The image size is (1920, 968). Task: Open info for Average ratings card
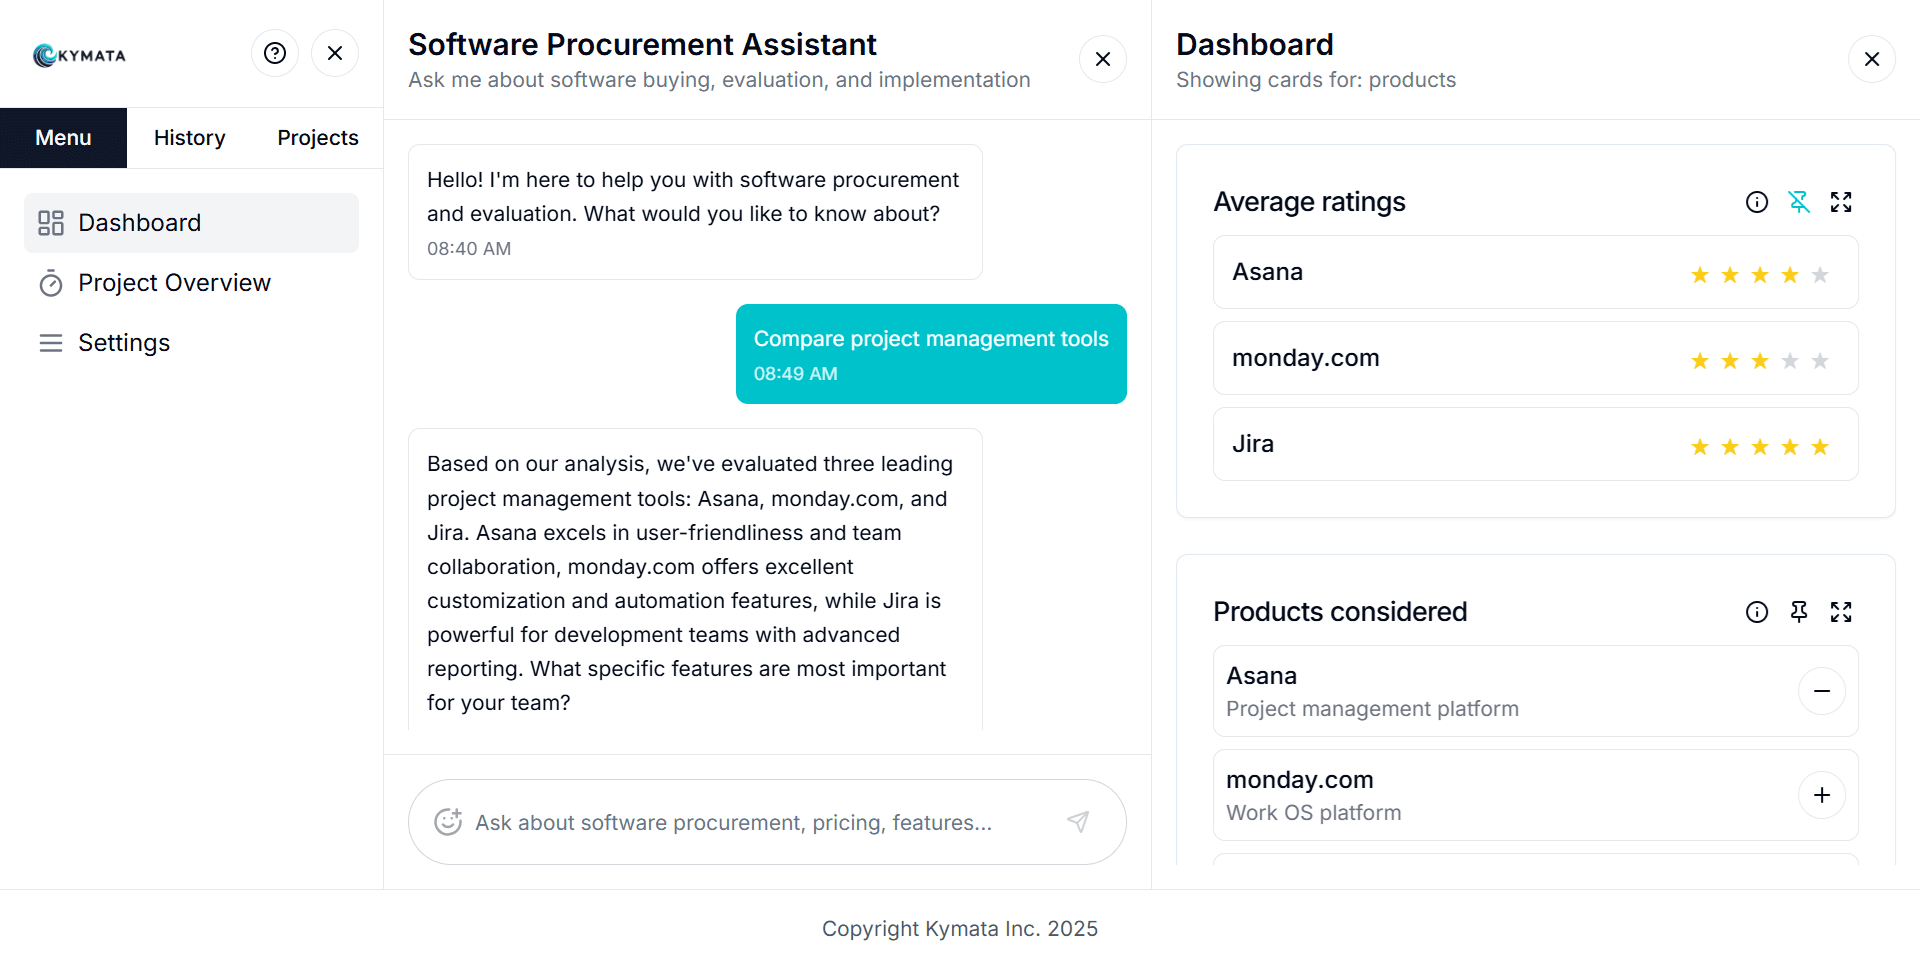(x=1757, y=202)
